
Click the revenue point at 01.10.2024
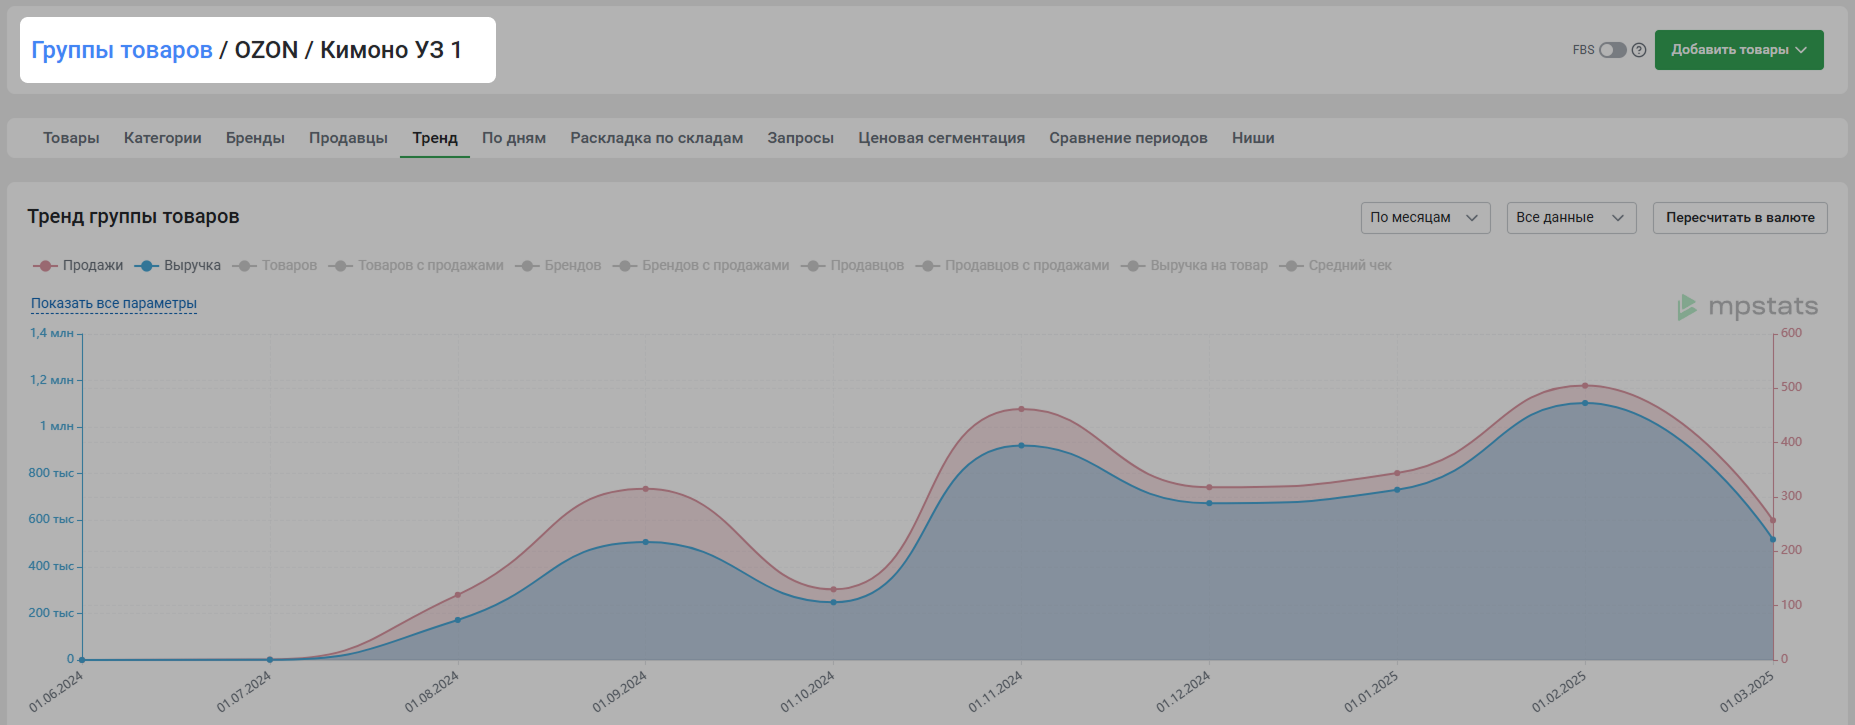click(833, 602)
